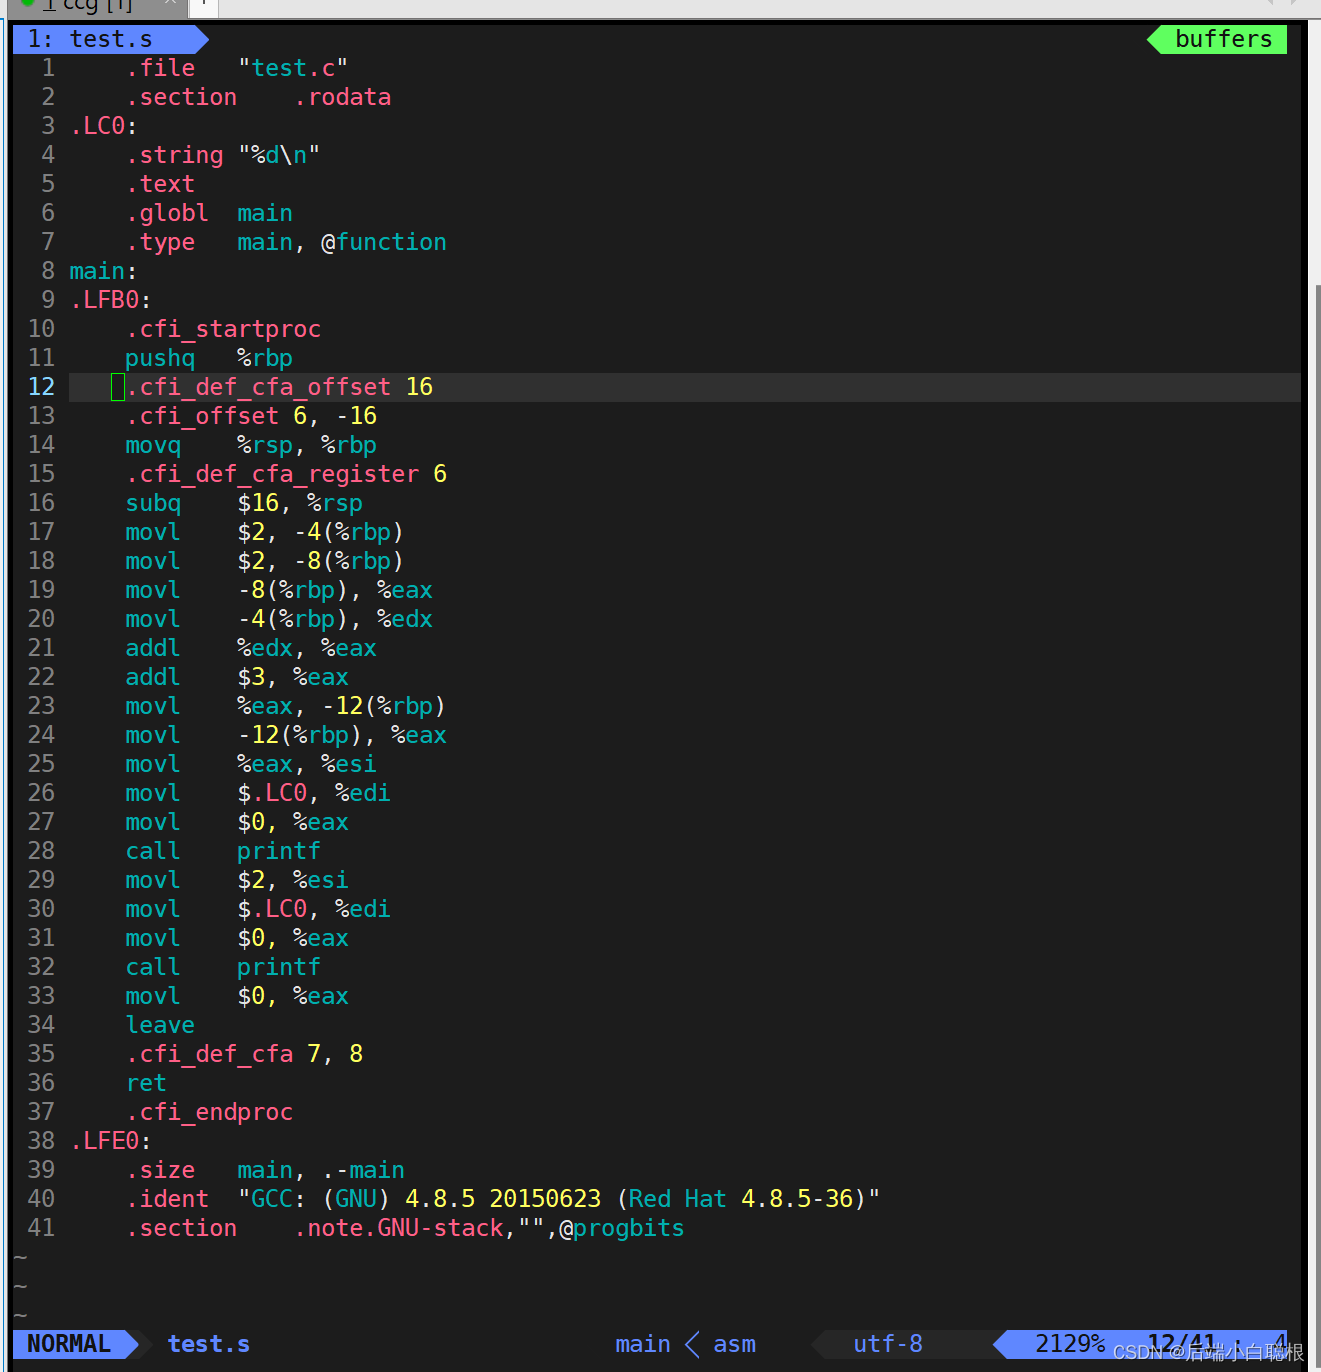1321x1372 pixels.
Task: Click the ".LFE0:" label on line 38
Action: click(x=111, y=1141)
